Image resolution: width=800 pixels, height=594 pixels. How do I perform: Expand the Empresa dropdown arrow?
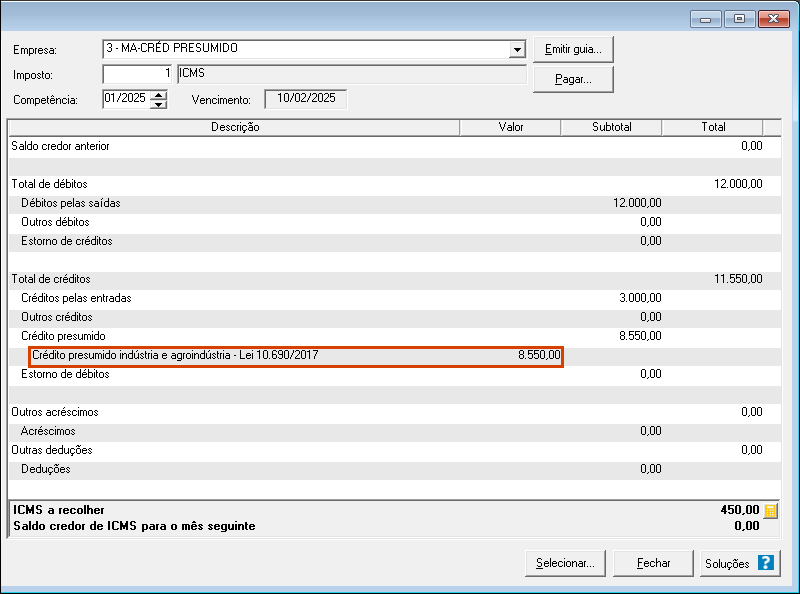click(517, 49)
